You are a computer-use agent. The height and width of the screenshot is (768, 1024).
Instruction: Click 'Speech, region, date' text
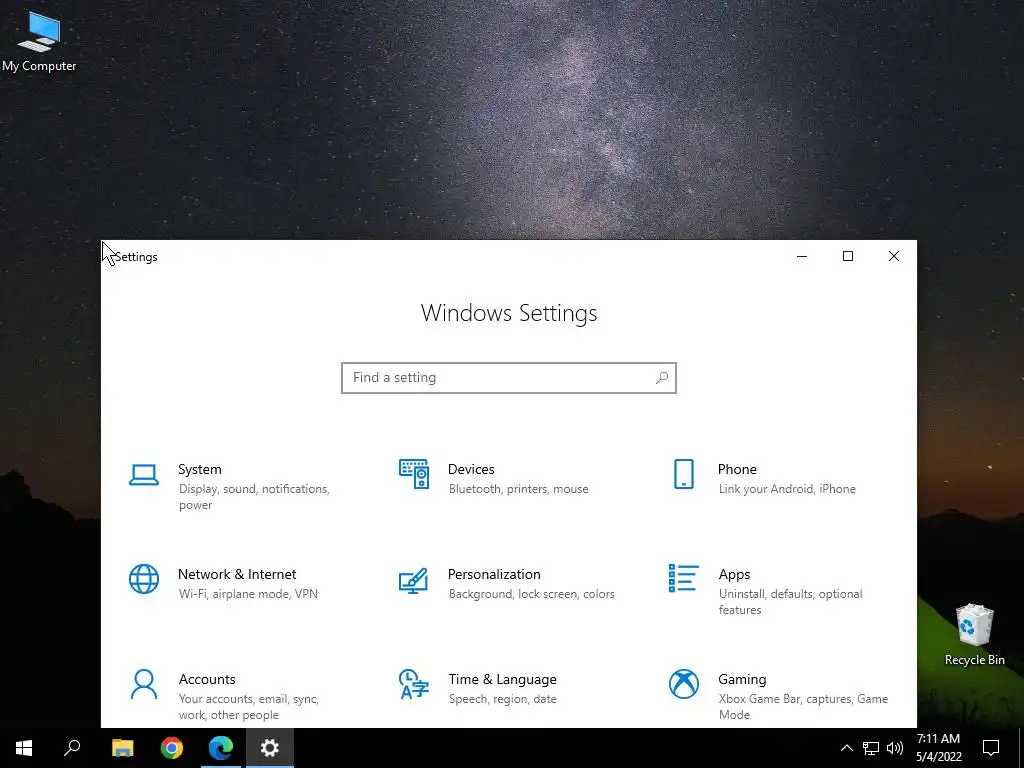click(x=503, y=699)
